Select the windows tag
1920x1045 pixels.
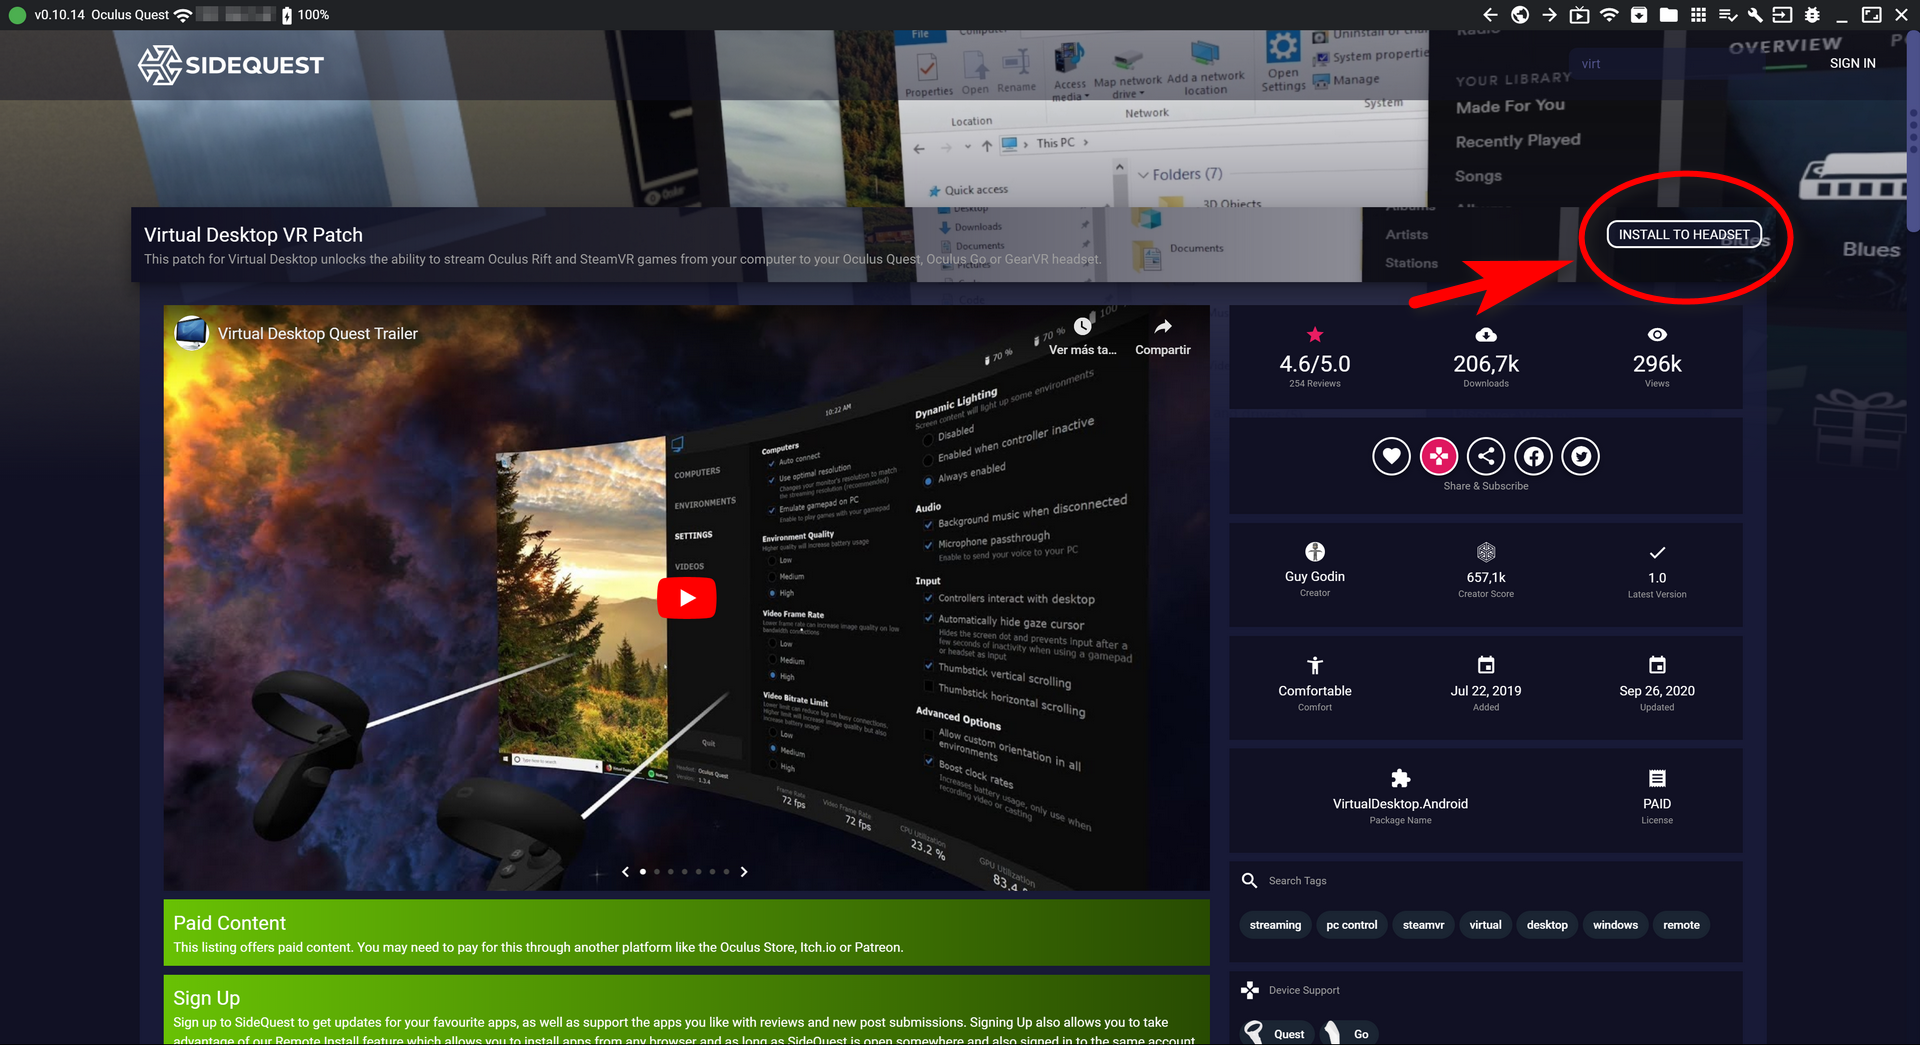(1615, 925)
